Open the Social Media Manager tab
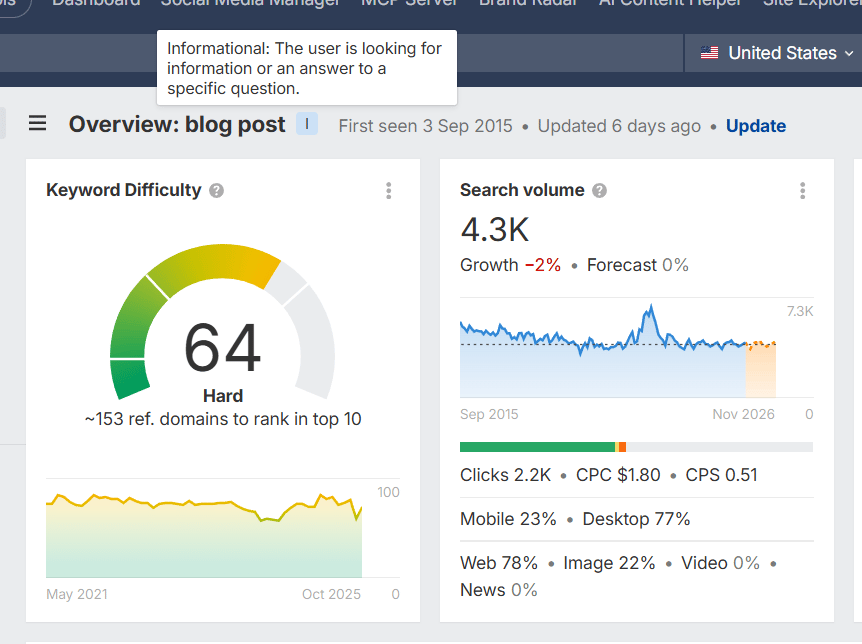Image resolution: width=862 pixels, height=644 pixels. tap(250, 3)
